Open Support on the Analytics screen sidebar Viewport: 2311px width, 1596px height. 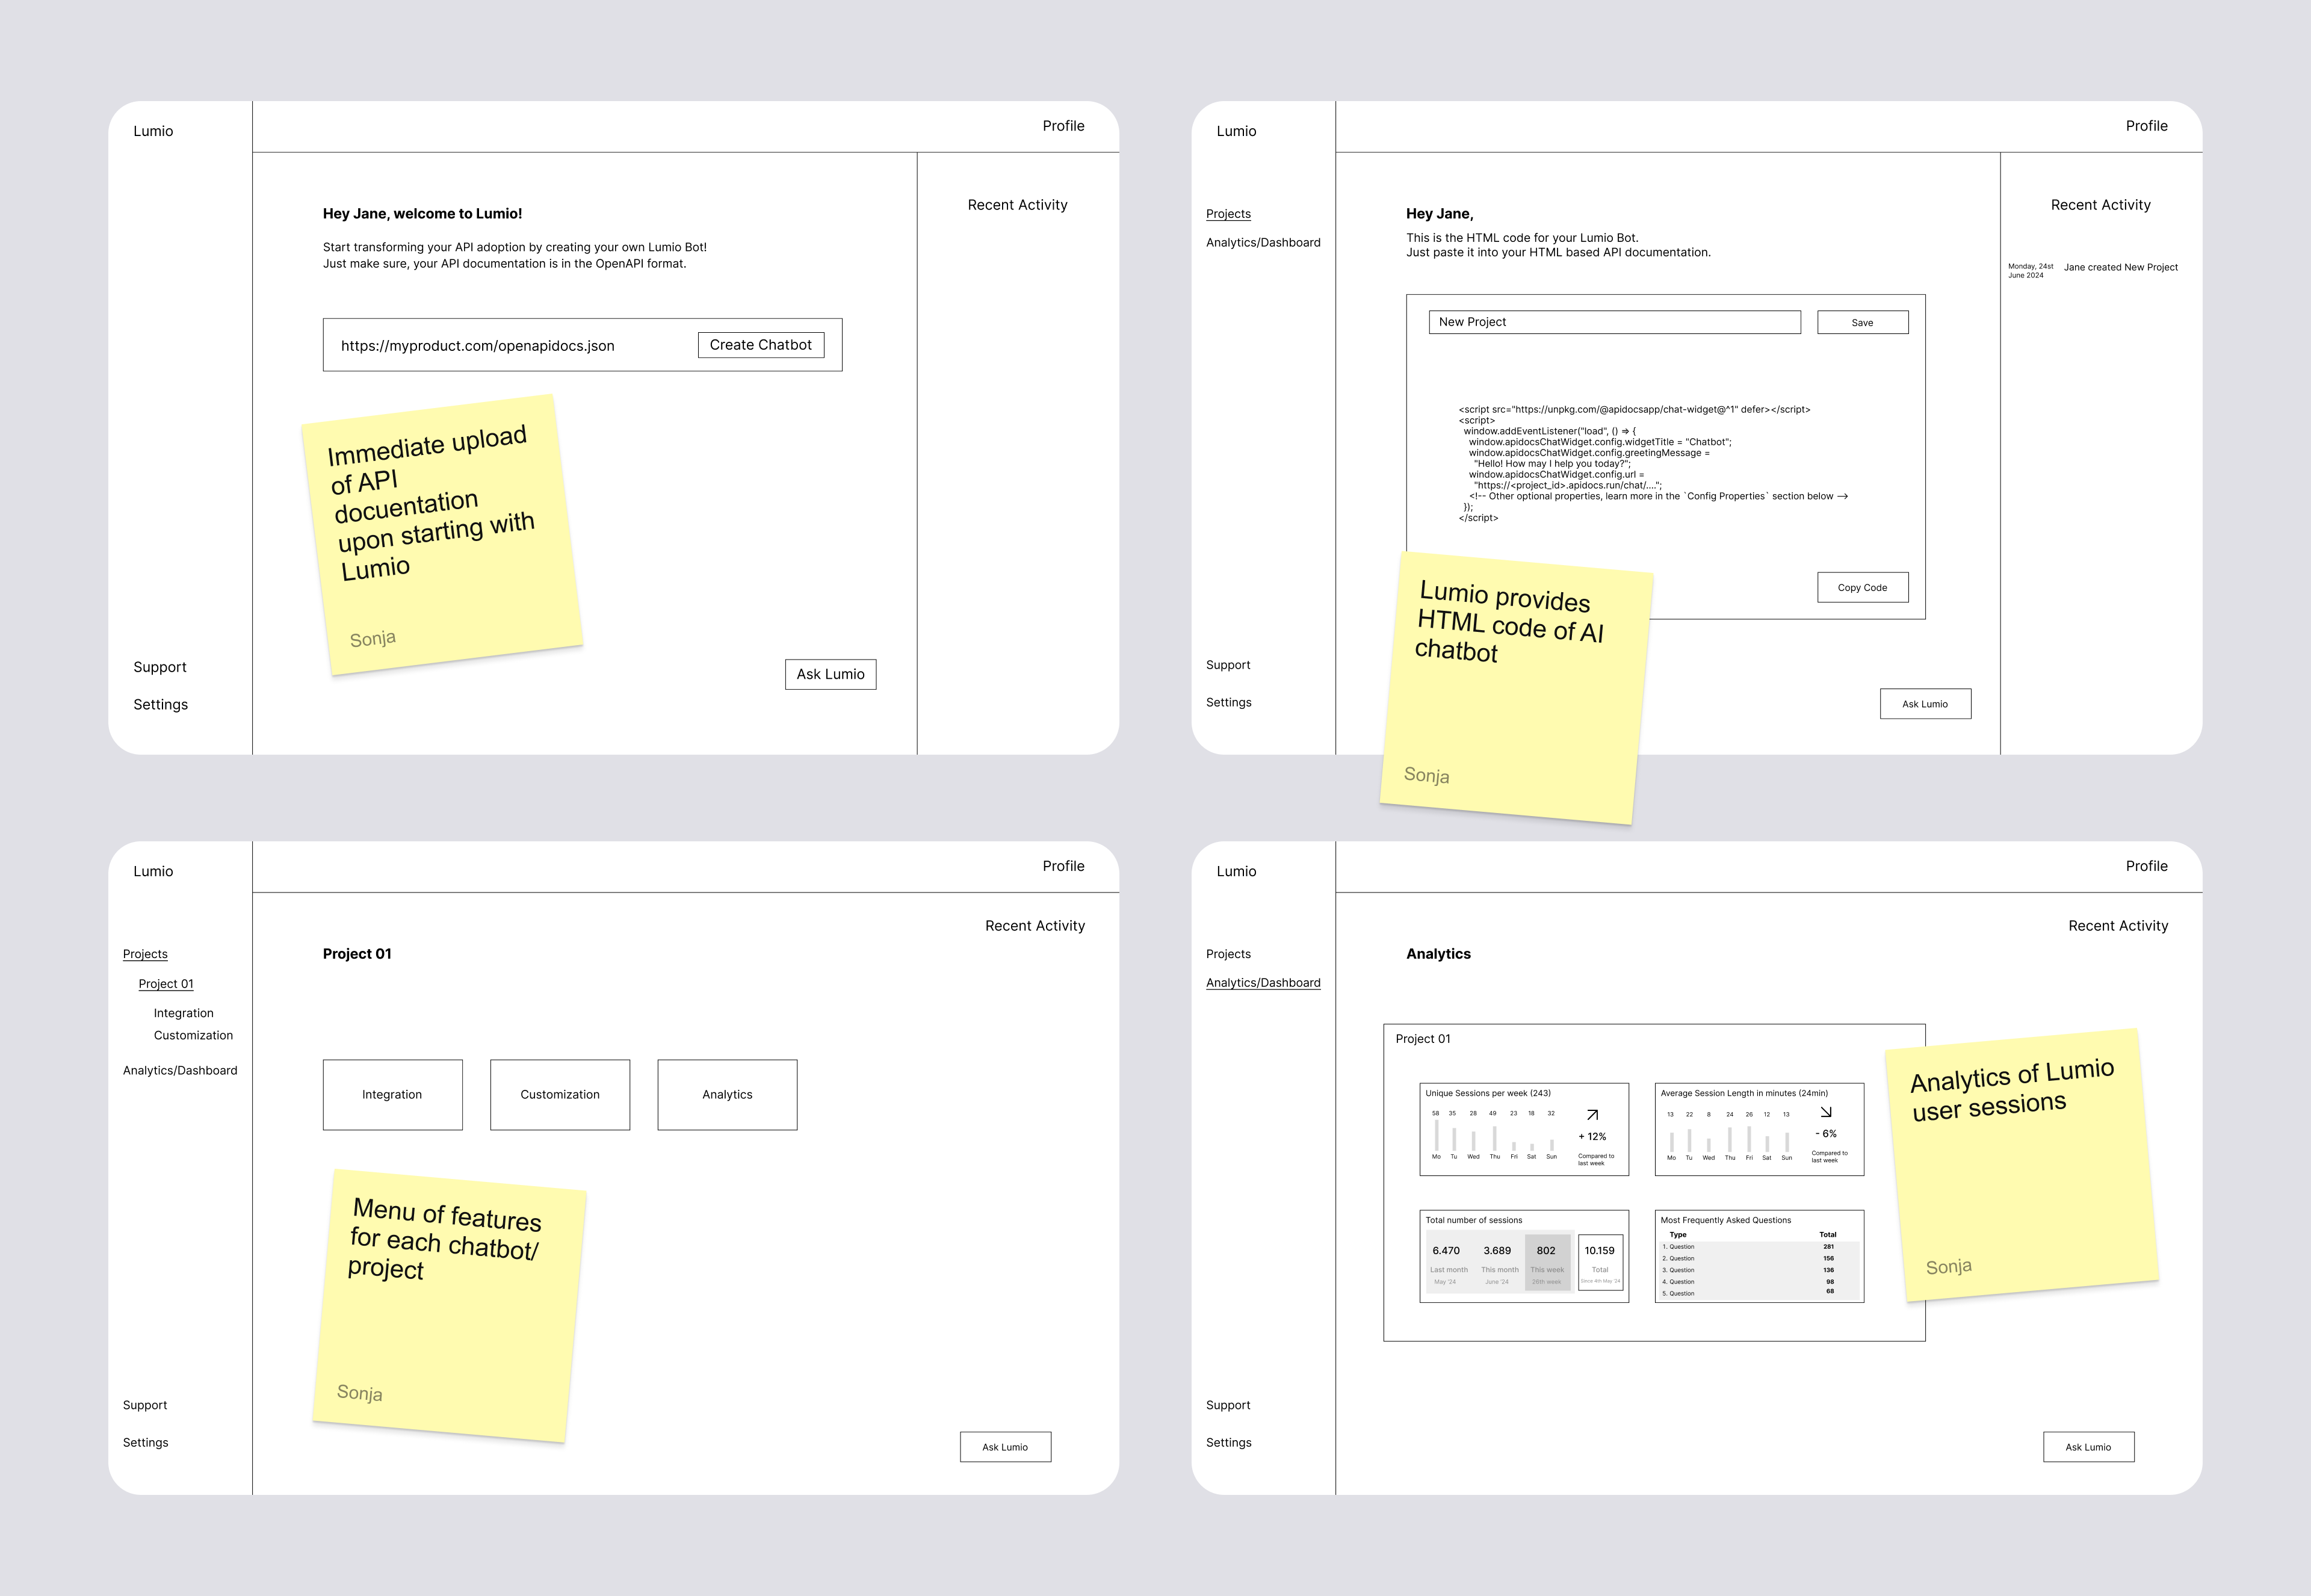[x=1228, y=1405]
